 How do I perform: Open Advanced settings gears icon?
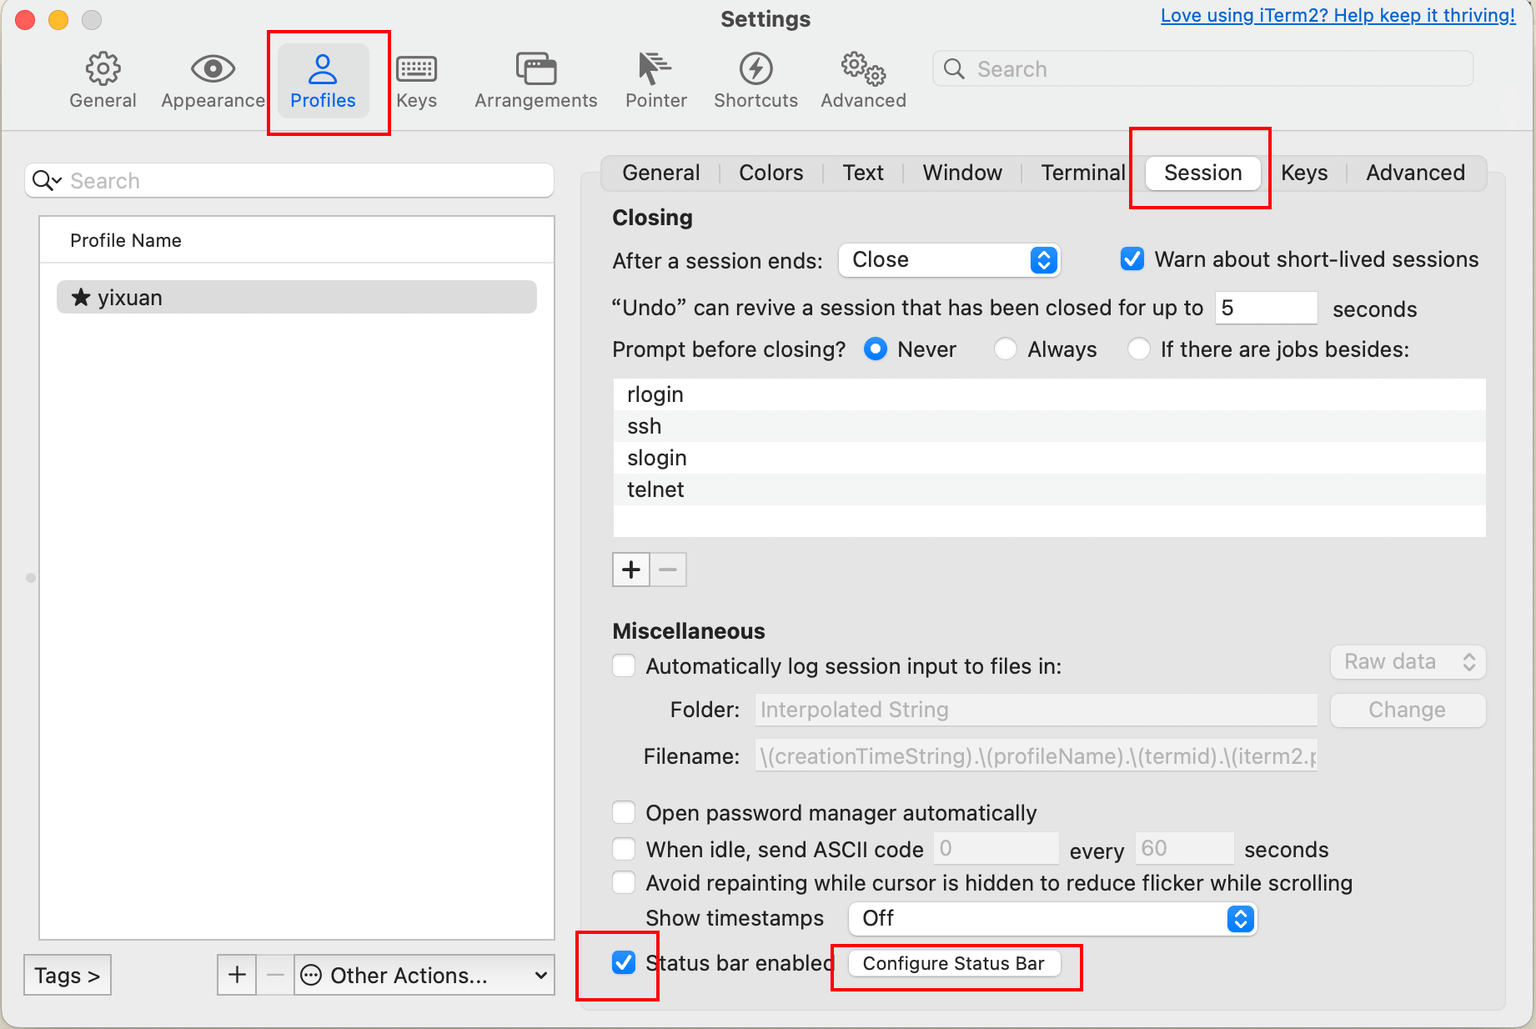tap(863, 69)
